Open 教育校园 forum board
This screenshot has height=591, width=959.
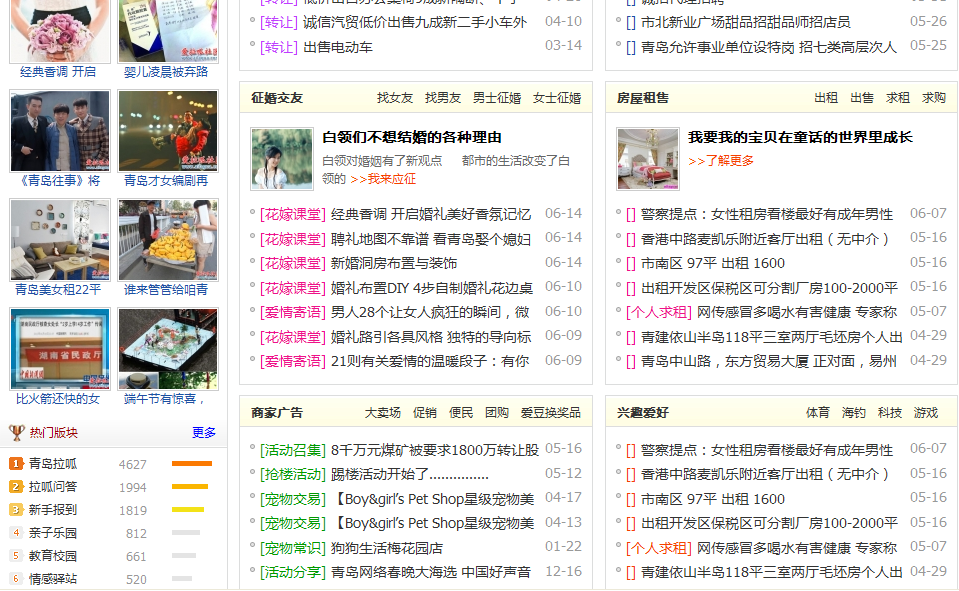53,556
